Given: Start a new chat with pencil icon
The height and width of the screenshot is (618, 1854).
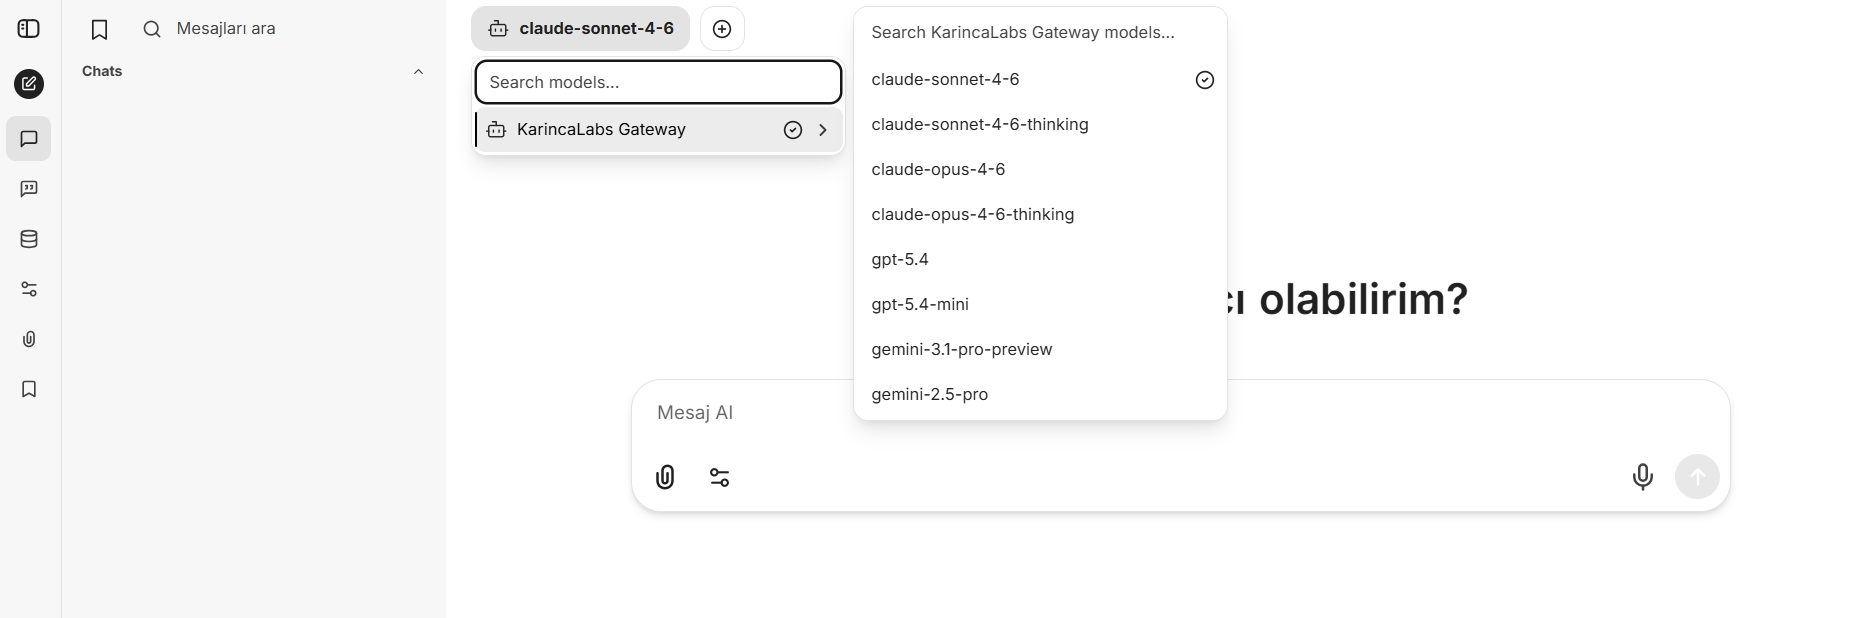Looking at the screenshot, I should coord(29,84).
